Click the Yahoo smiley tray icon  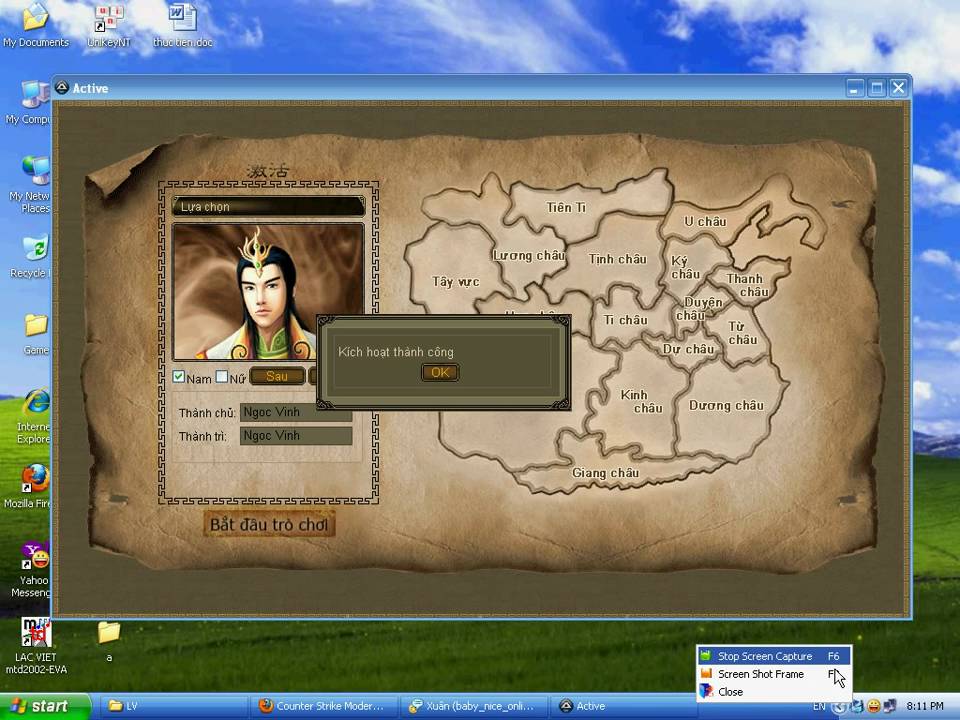[x=874, y=706]
